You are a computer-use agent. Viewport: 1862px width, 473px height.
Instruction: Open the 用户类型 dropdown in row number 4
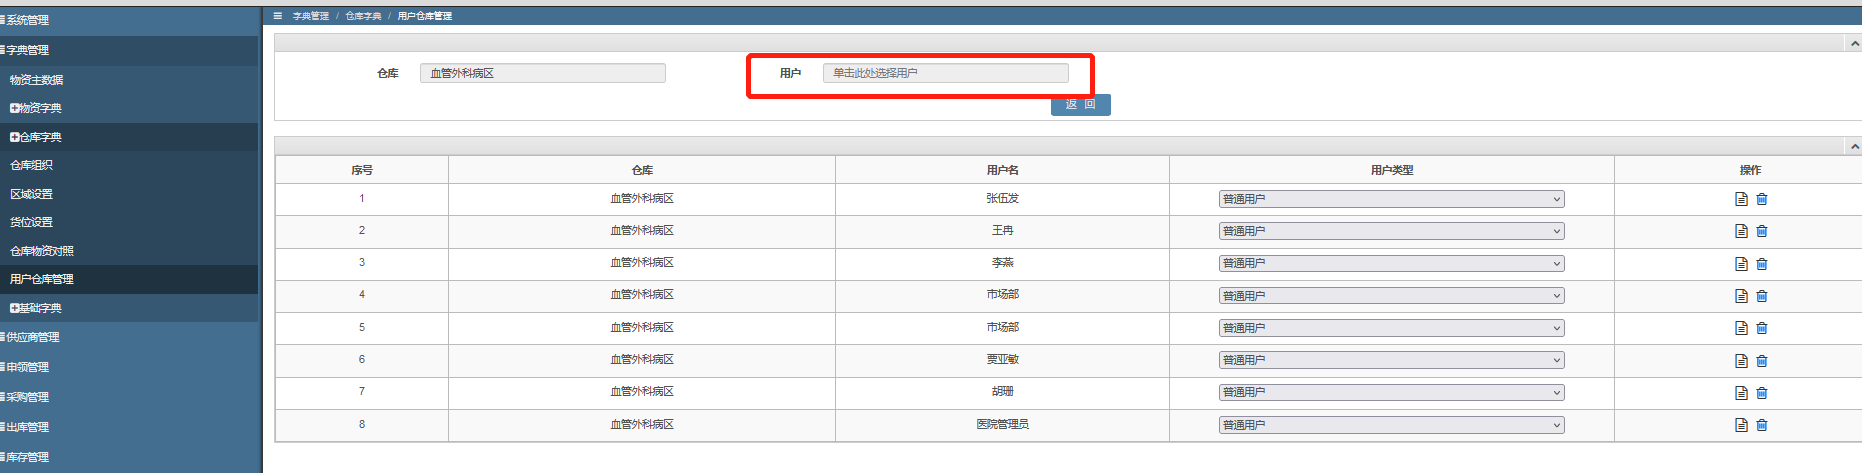1391,296
